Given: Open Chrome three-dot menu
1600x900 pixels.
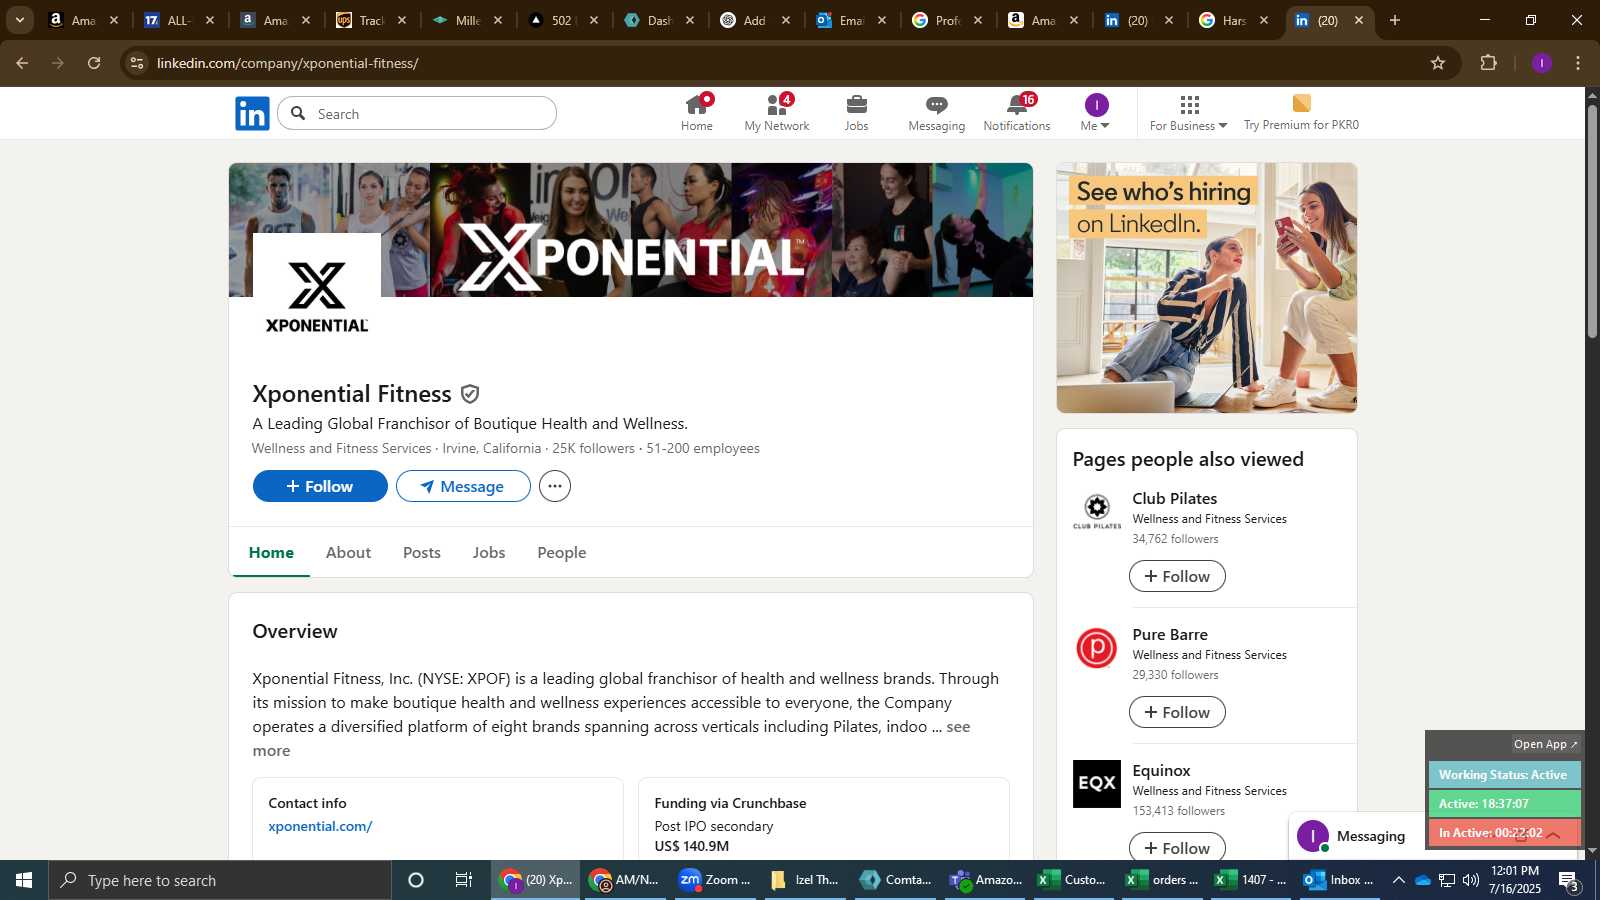Looking at the screenshot, I should pyautogui.click(x=1578, y=63).
